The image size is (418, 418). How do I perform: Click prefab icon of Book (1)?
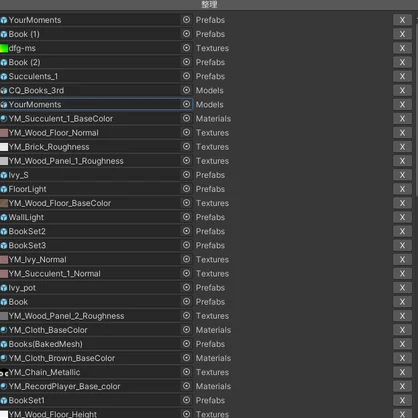4,34
